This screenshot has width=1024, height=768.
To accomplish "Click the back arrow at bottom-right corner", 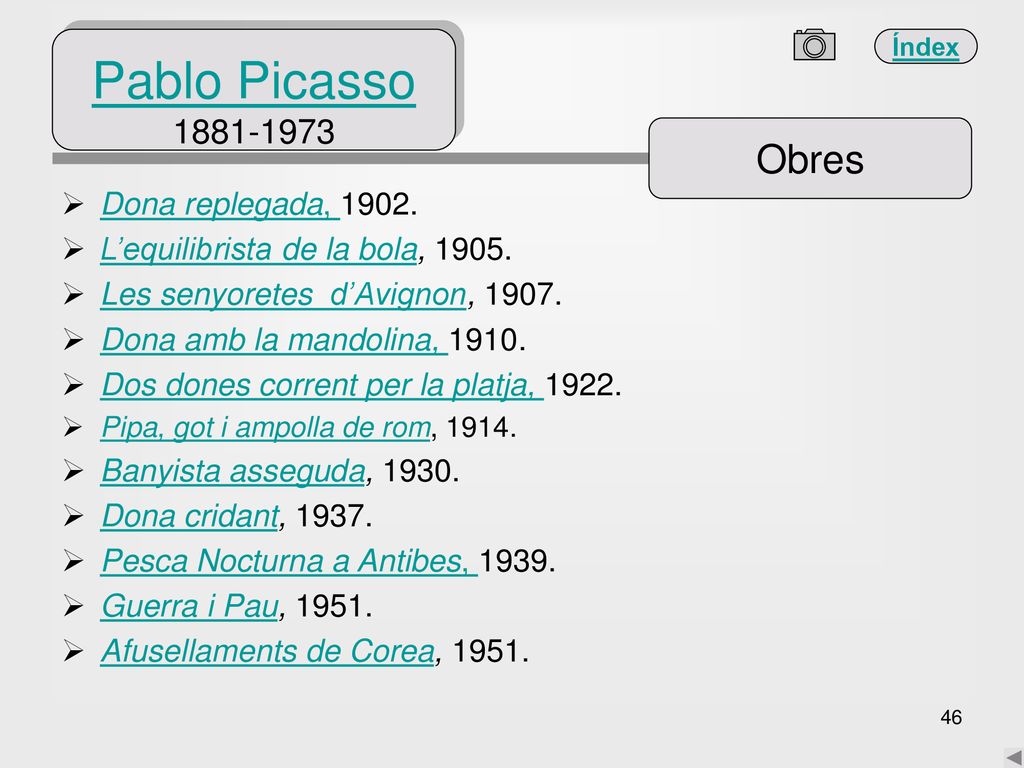I will click(x=1014, y=758).
